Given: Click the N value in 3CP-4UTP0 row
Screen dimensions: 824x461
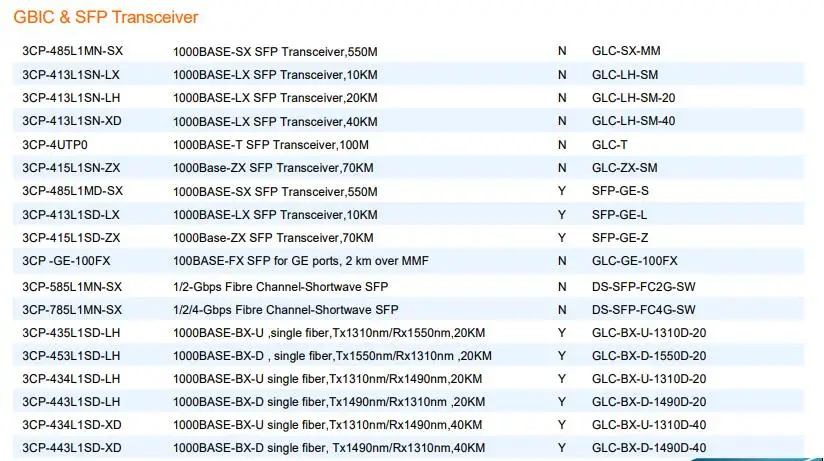Looking at the screenshot, I should [x=562, y=145].
